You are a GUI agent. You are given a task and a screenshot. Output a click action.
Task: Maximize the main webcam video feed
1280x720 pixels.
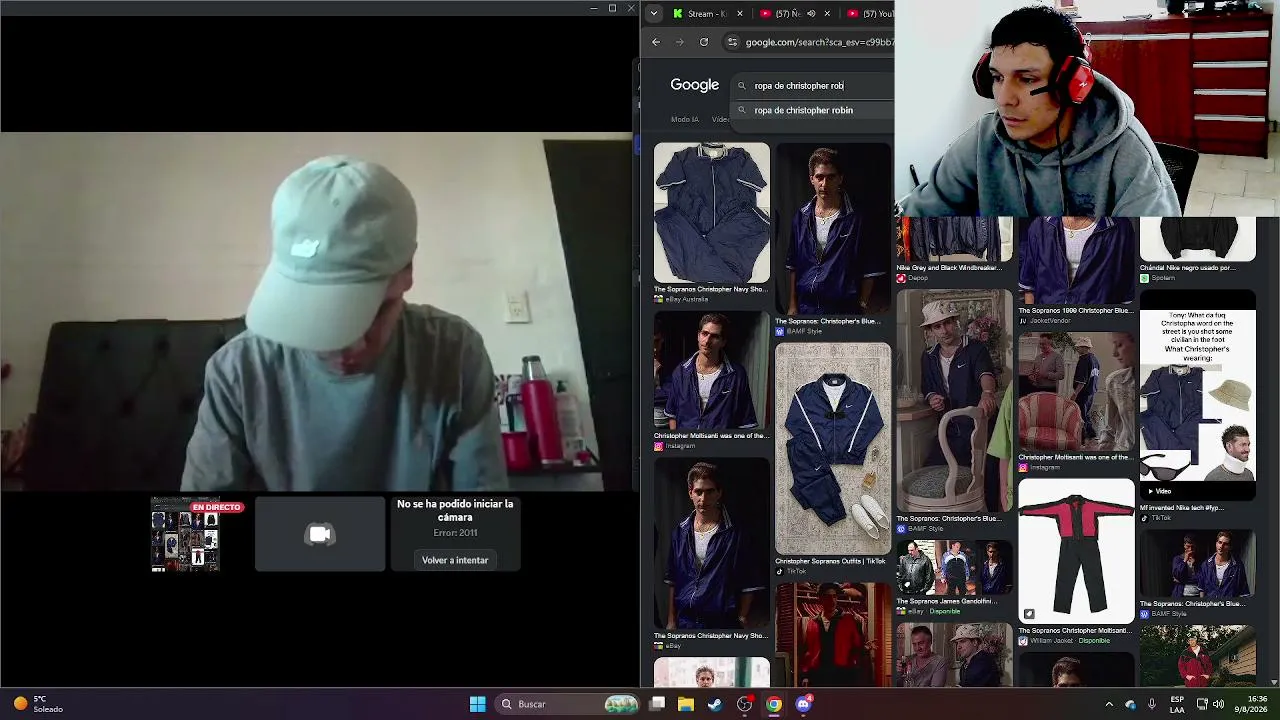[318, 311]
